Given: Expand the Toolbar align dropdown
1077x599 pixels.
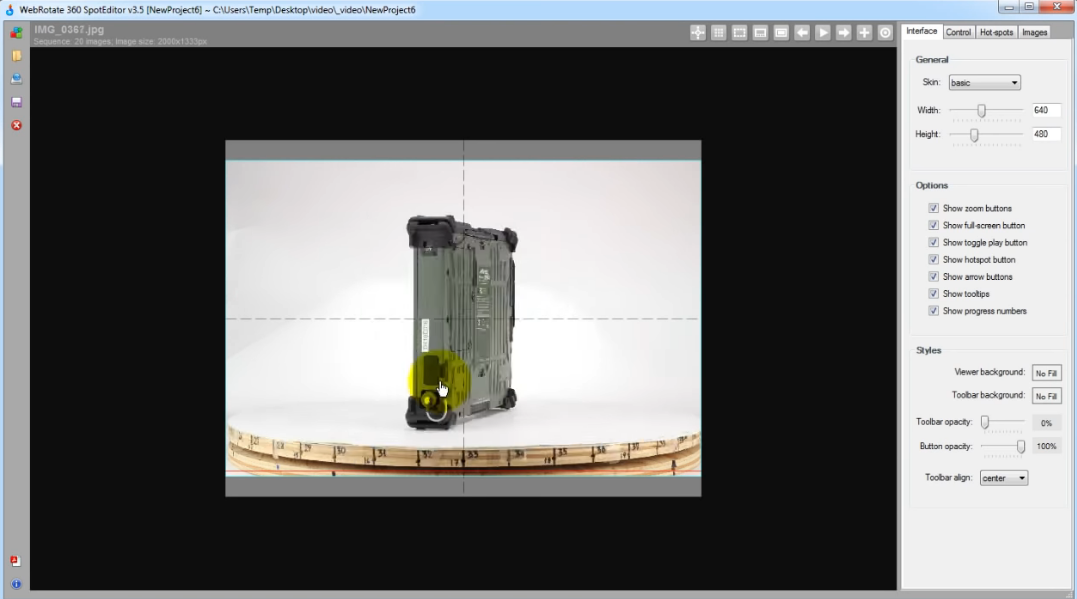Looking at the screenshot, I should [1004, 478].
